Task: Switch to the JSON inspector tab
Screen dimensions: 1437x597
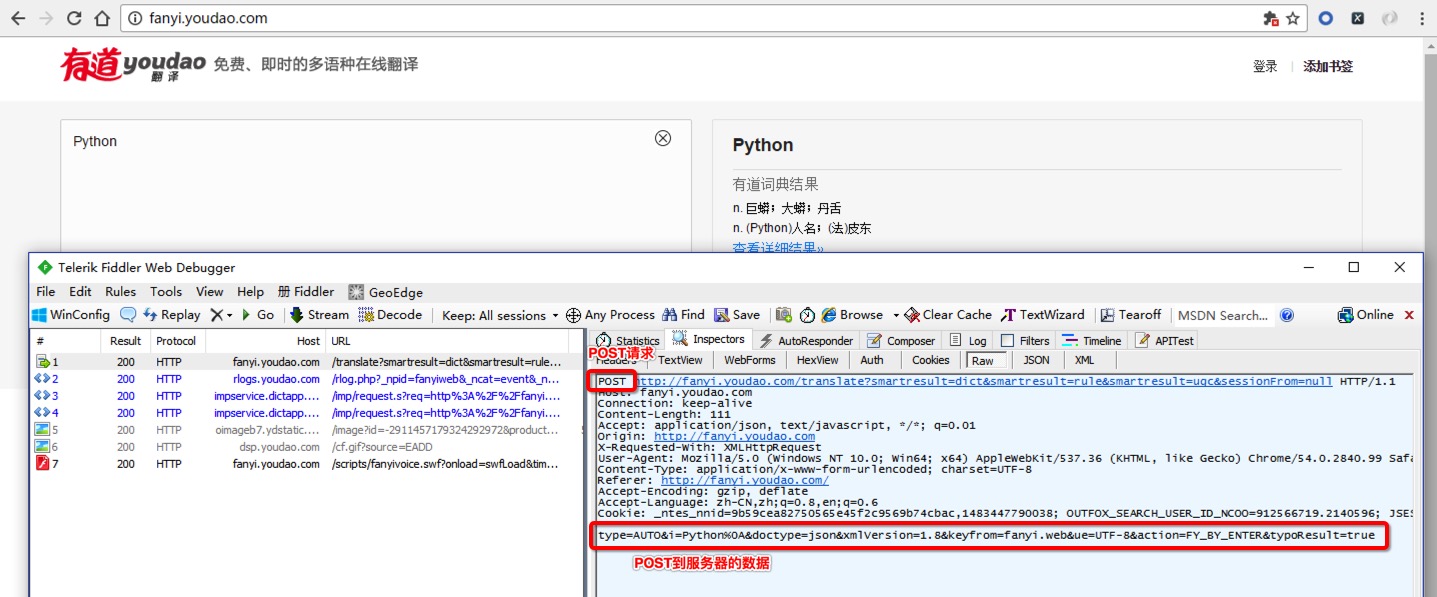Action: click(x=1035, y=360)
